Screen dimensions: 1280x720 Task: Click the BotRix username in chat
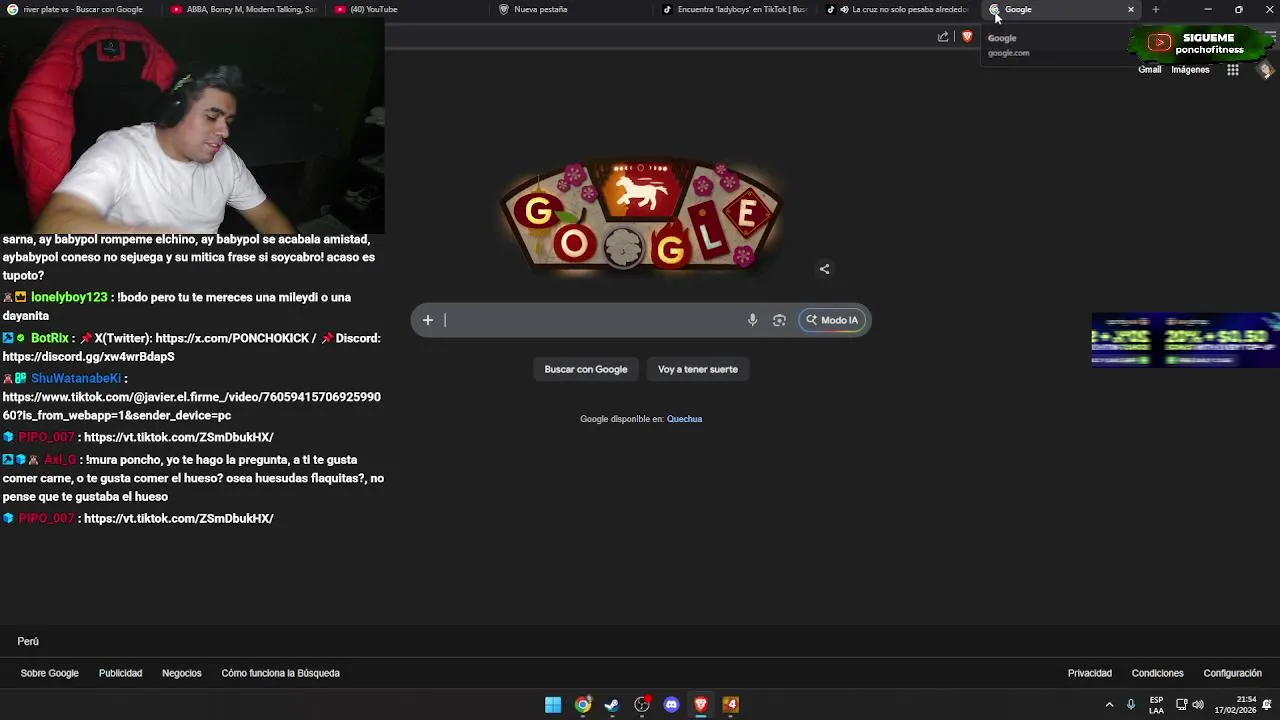click(50, 338)
